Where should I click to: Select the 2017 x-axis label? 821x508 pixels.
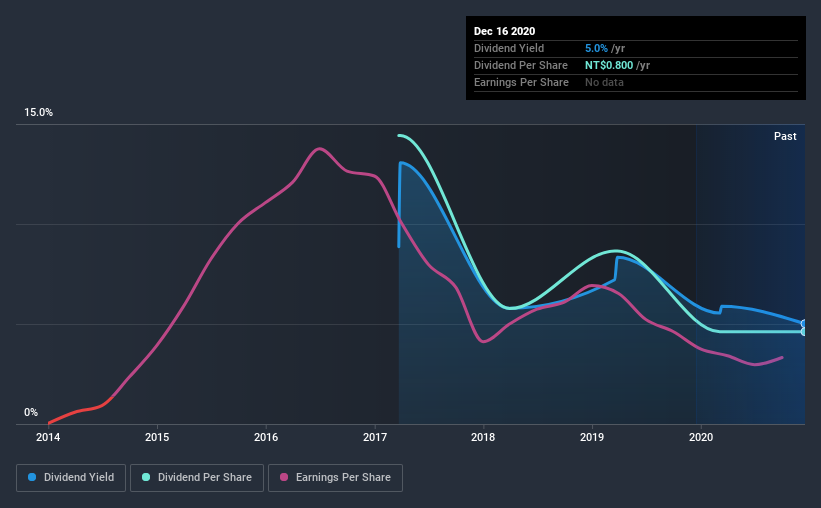tap(375, 437)
